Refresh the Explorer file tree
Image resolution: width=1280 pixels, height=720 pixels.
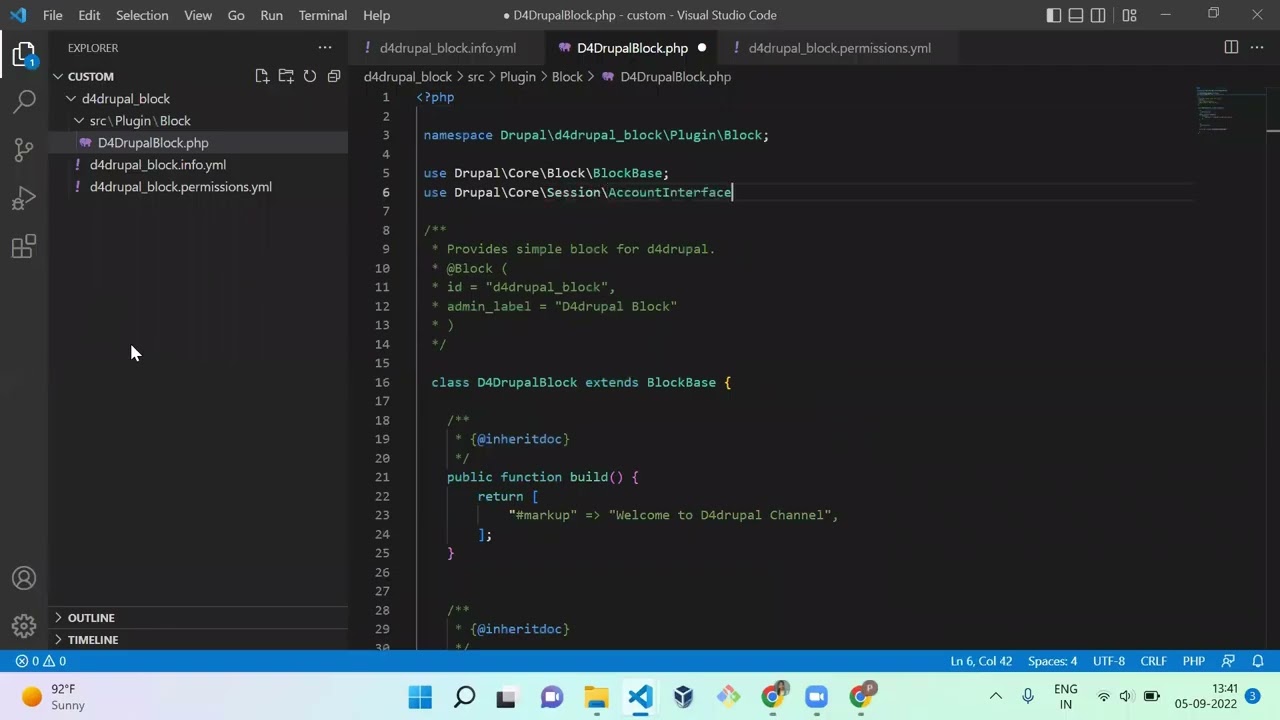click(x=310, y=76)
